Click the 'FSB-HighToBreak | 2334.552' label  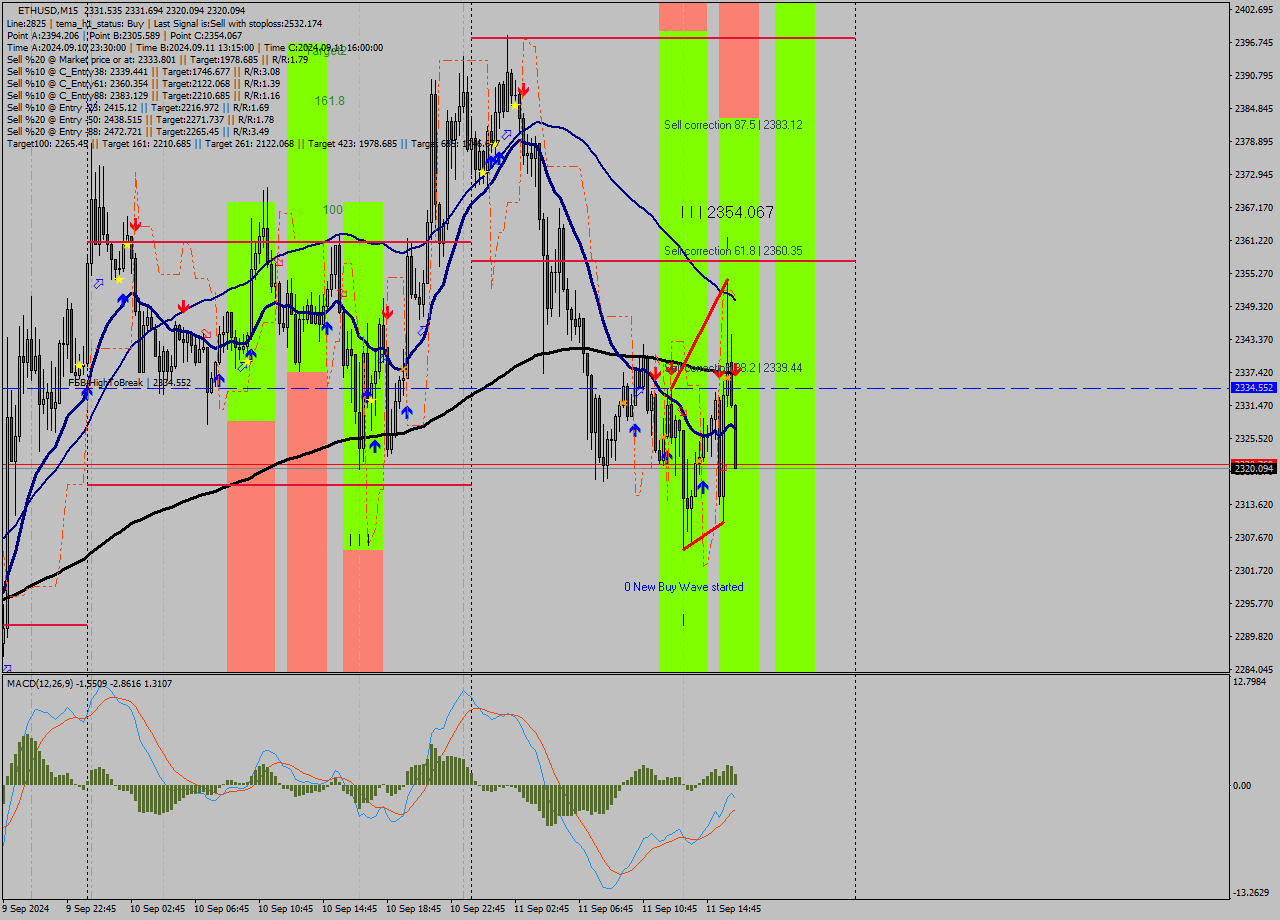tap(129, 383)
